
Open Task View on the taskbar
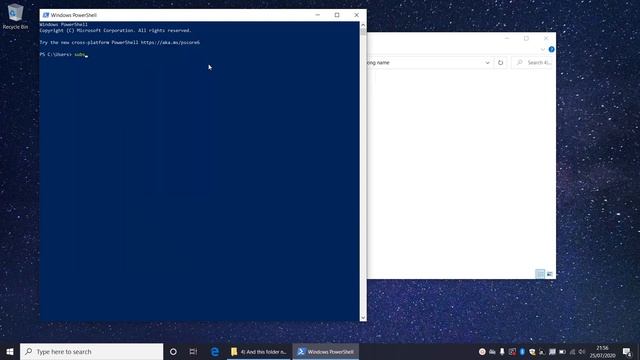click(193, 351)
